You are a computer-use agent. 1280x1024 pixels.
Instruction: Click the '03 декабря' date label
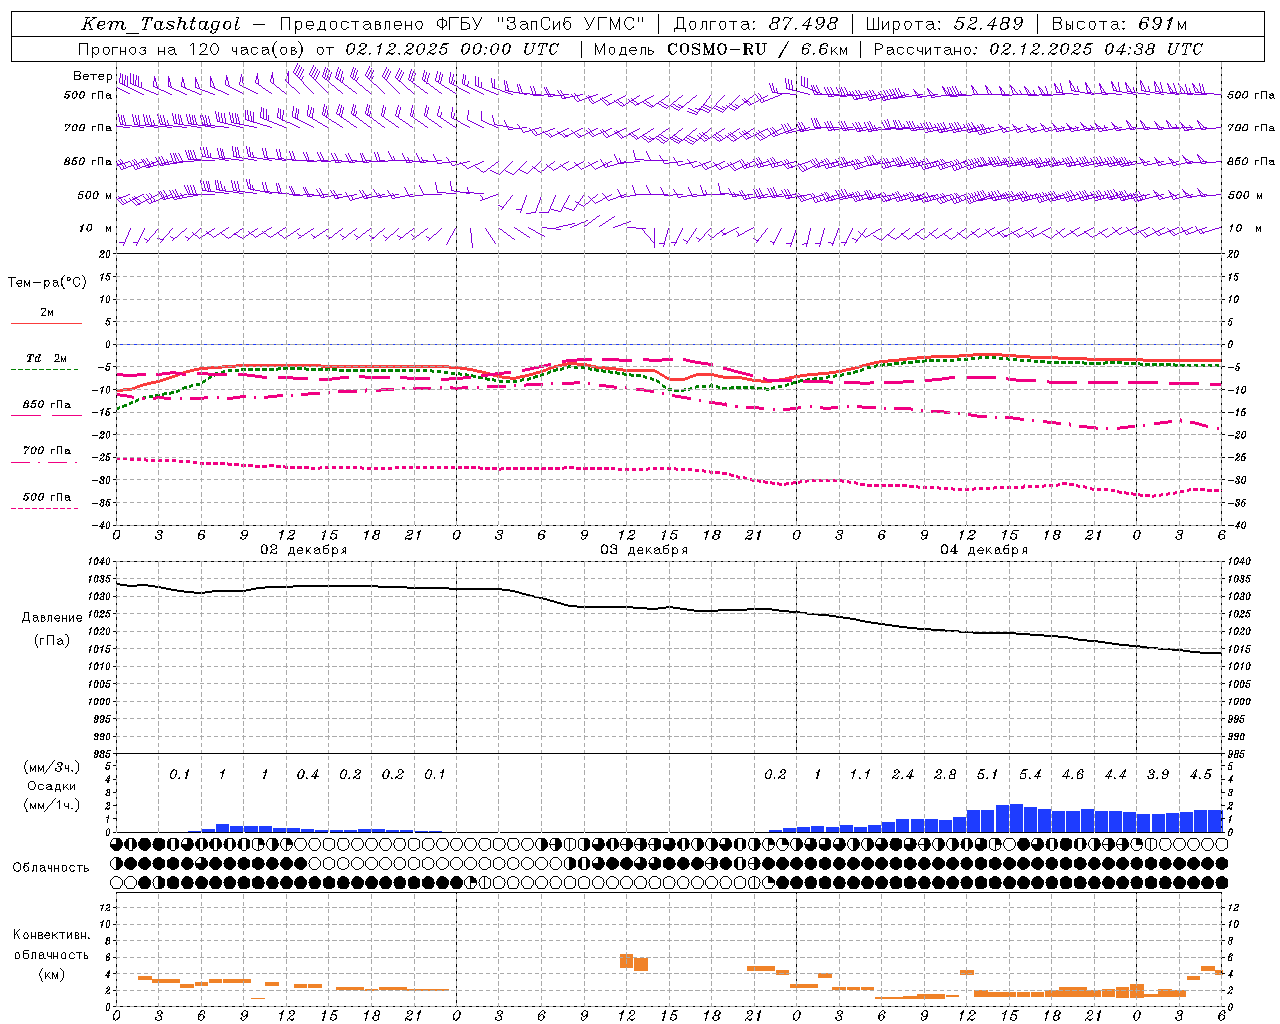(644, 550)
